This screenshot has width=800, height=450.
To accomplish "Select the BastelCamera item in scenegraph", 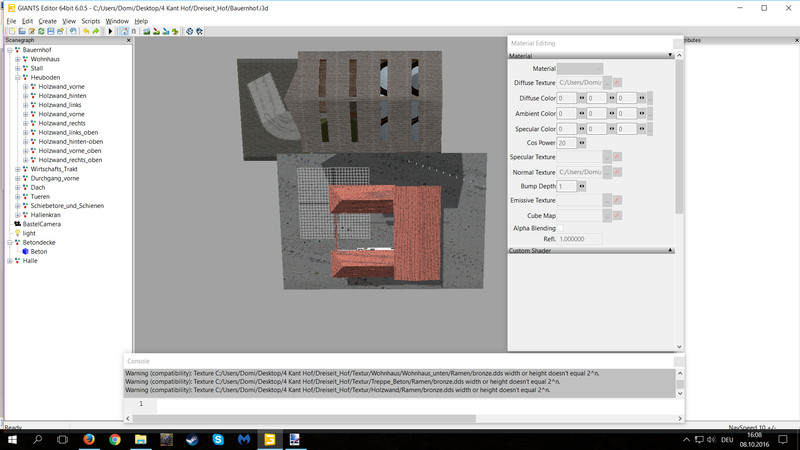I will [40, 224].
